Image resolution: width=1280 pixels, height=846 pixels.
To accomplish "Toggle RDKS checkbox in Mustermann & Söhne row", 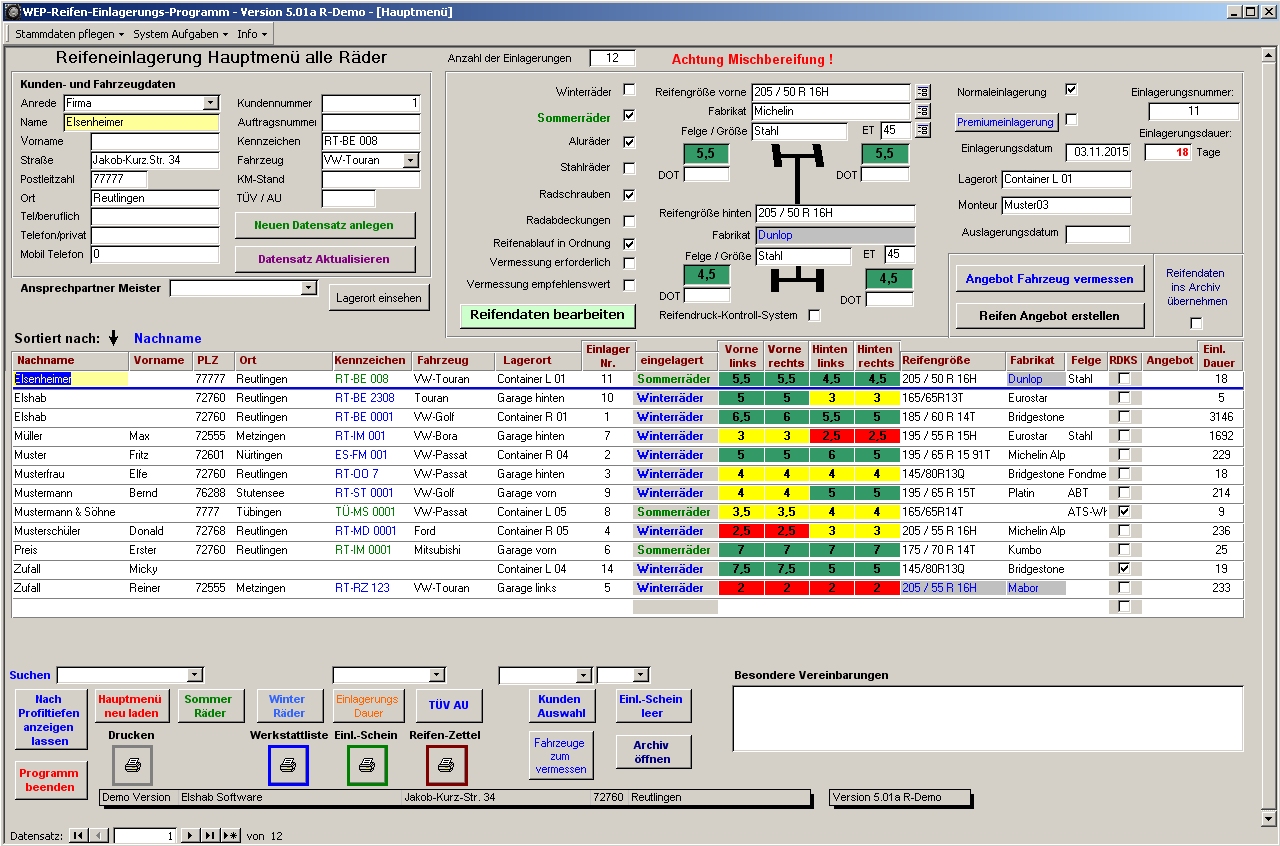I will click(1124, 512).
